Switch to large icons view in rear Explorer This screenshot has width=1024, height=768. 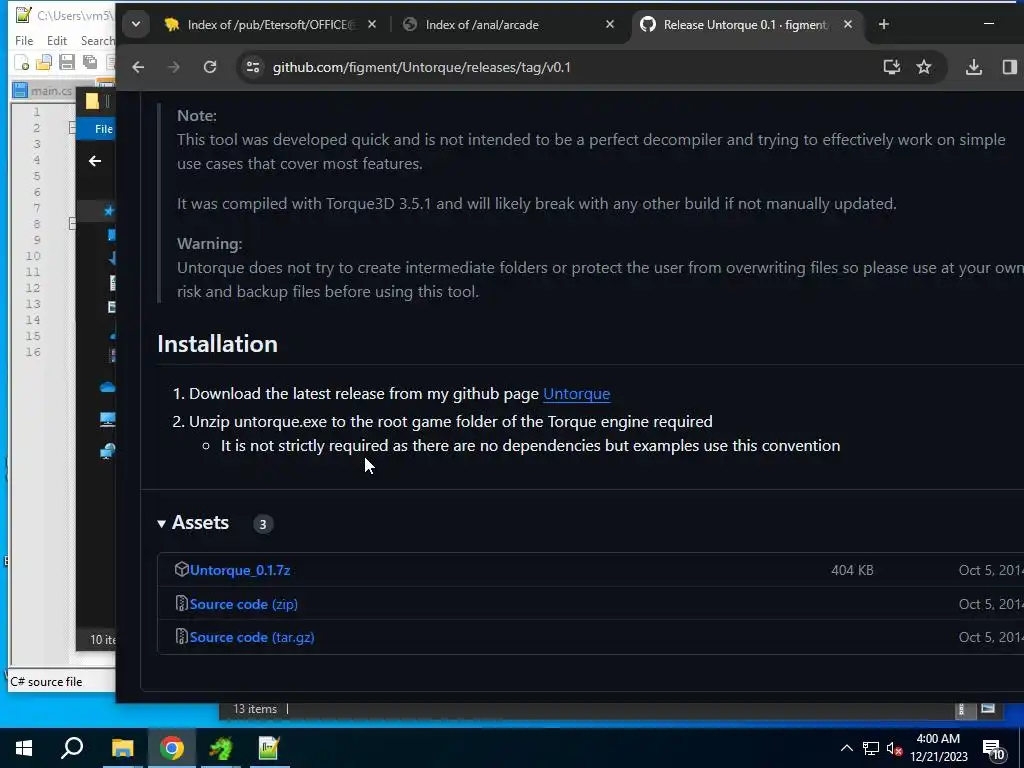[987, 709]
